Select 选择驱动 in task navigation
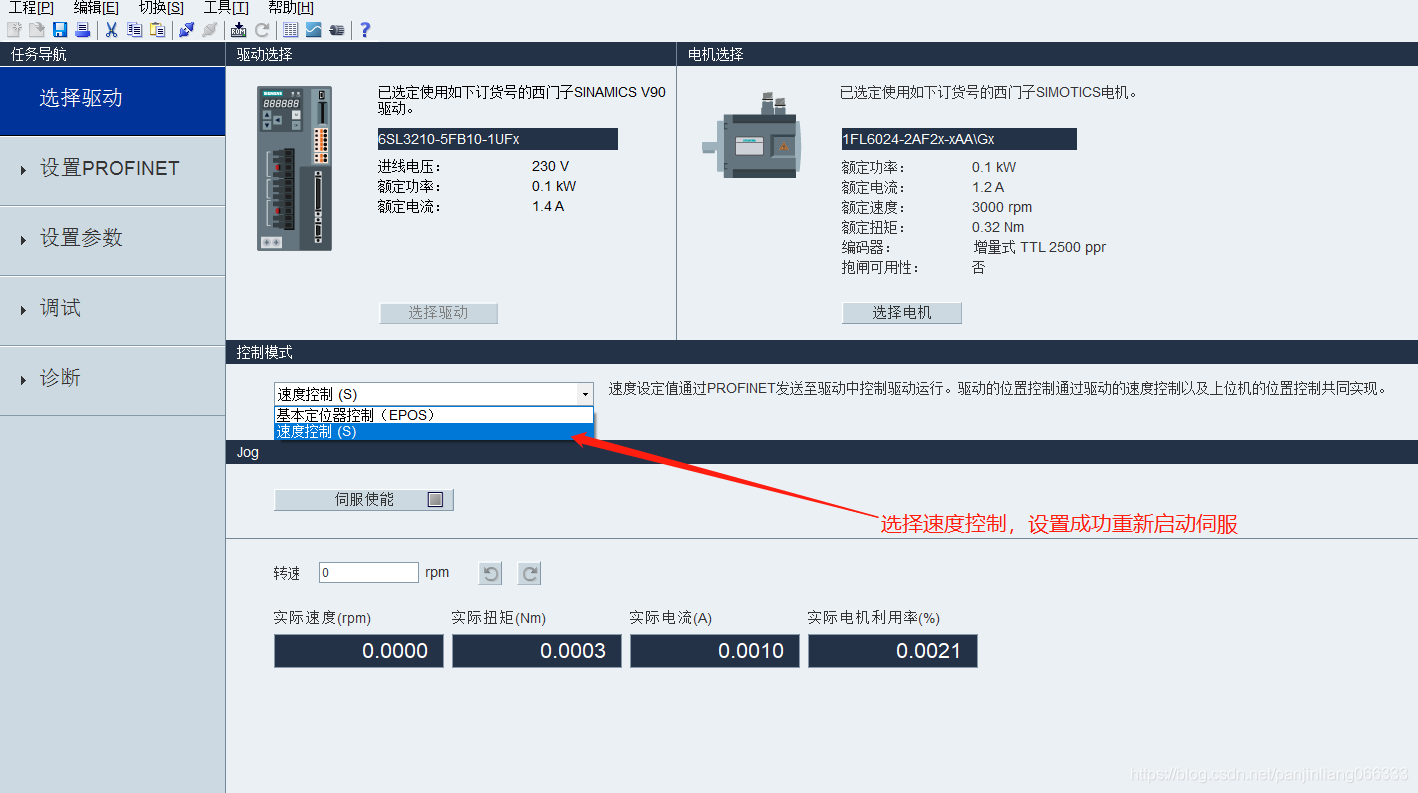This screenshot has width=1418, height=793. 112,100
